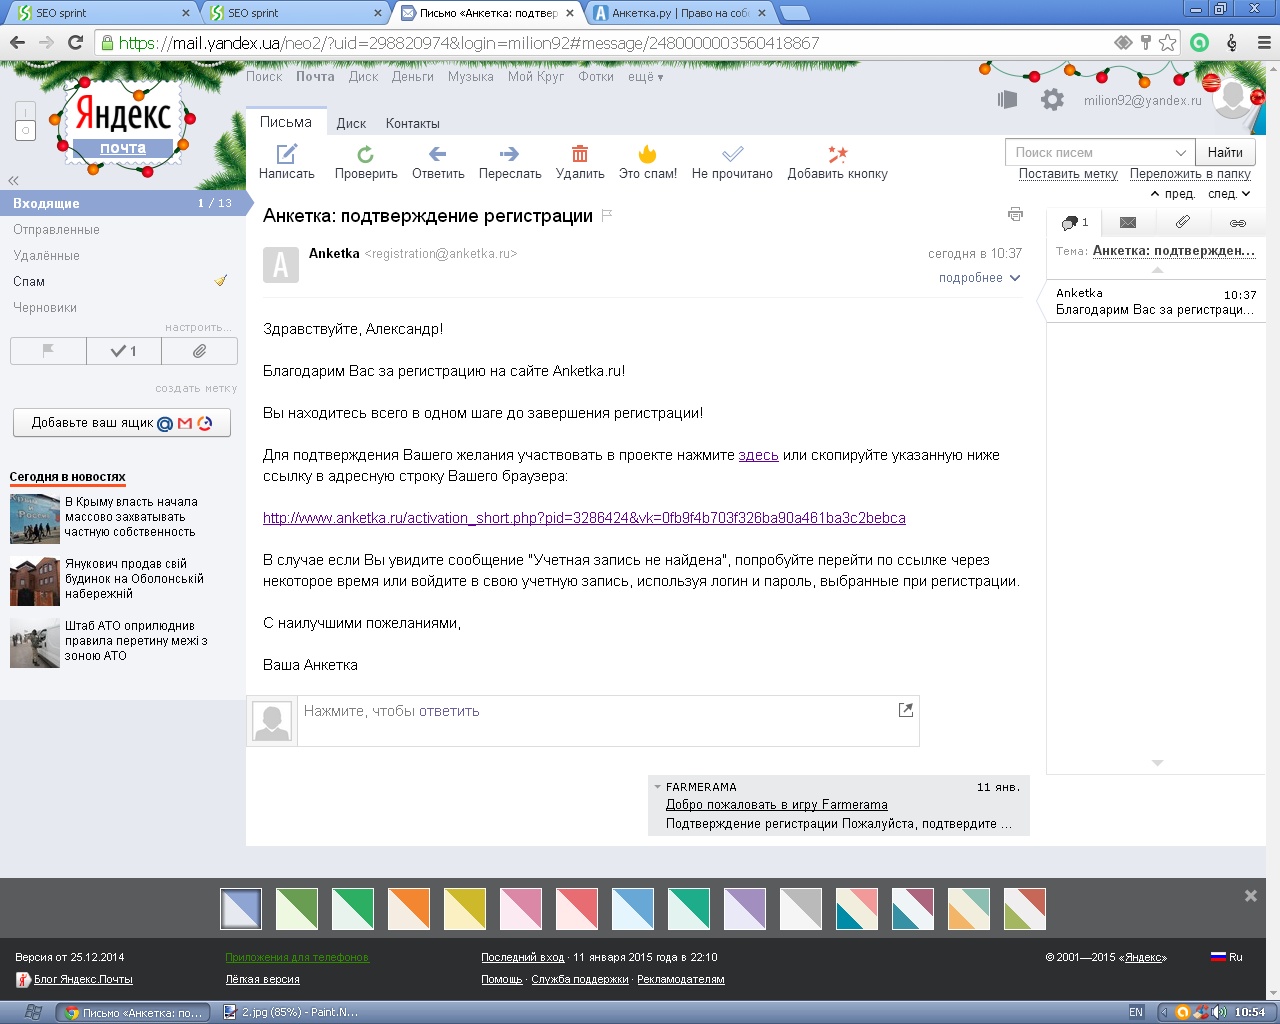Click the Добавьте ваш ящик button
This screenshot has width=1280, height=1024.
122,423
